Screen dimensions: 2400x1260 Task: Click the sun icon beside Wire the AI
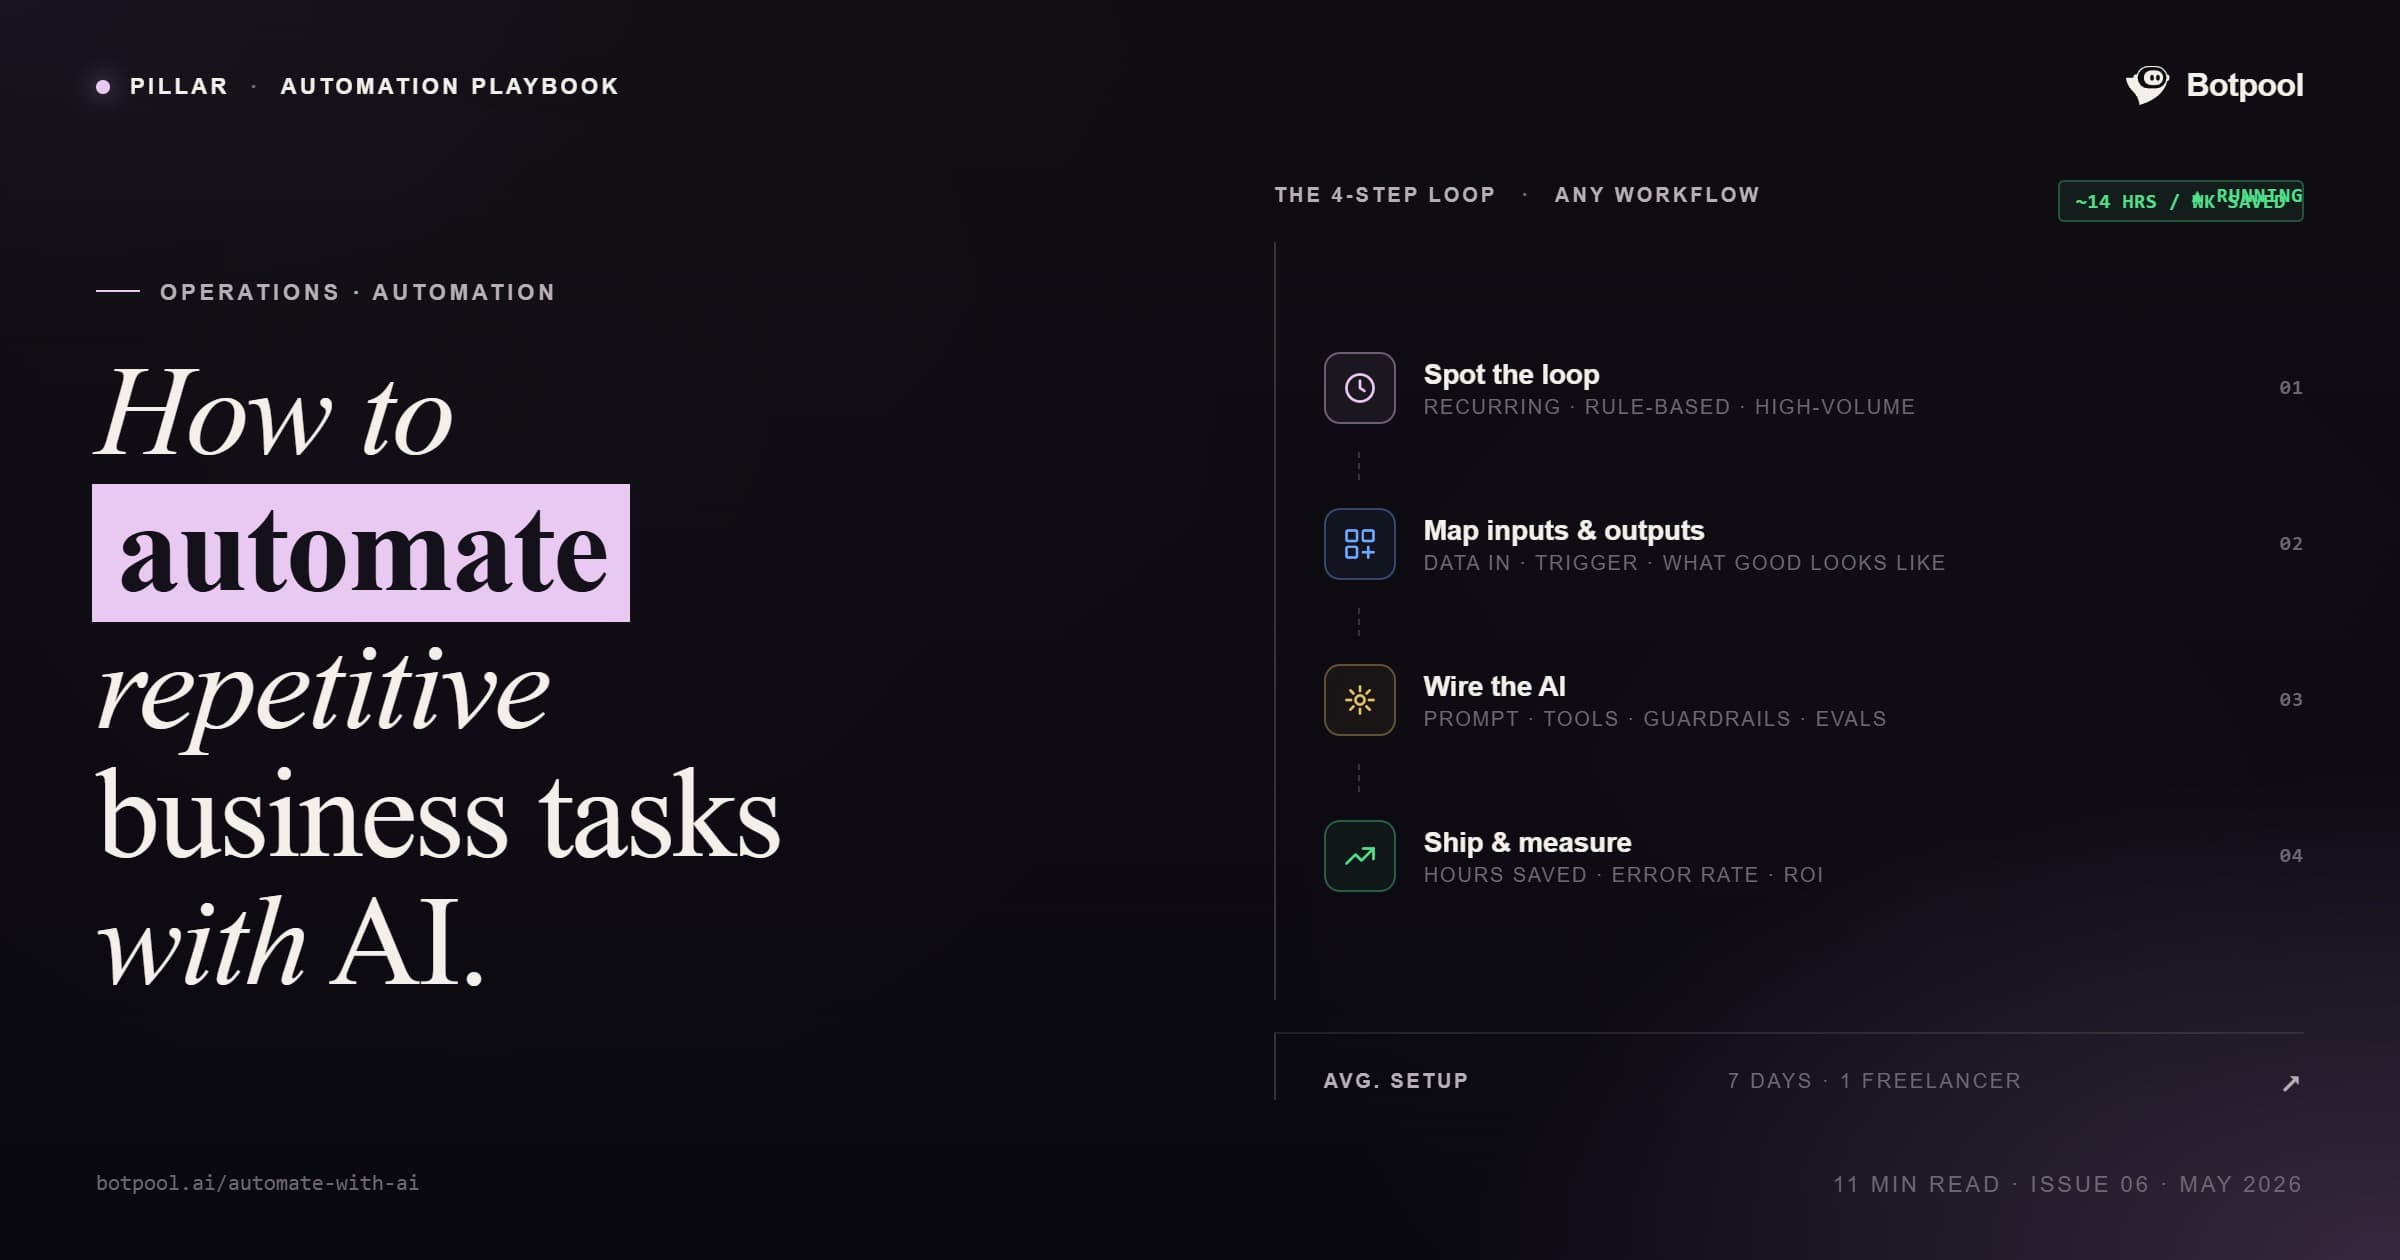click(1359, 700)
